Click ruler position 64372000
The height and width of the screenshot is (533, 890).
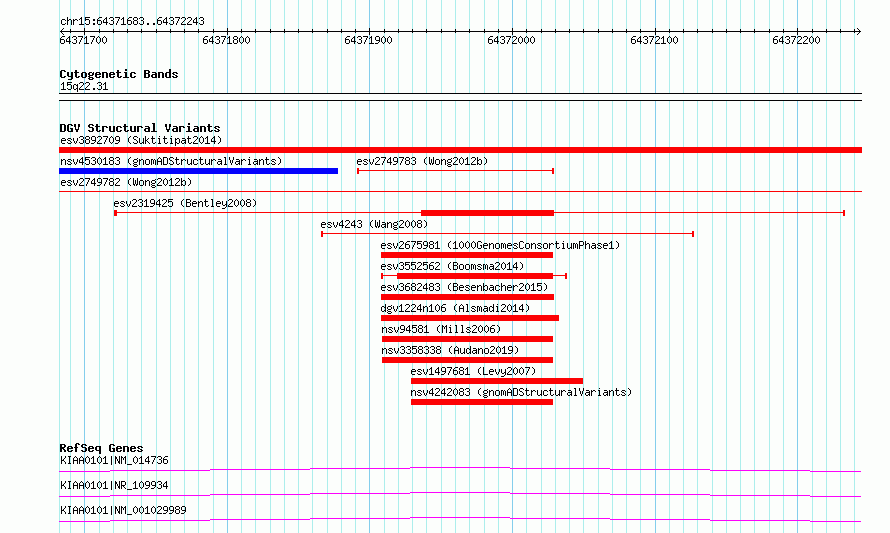click(511, 40)
